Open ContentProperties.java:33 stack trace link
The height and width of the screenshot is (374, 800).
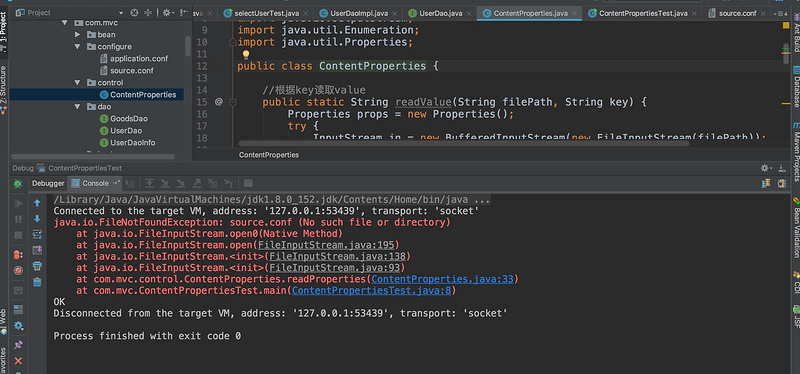(x=442, y=279)
